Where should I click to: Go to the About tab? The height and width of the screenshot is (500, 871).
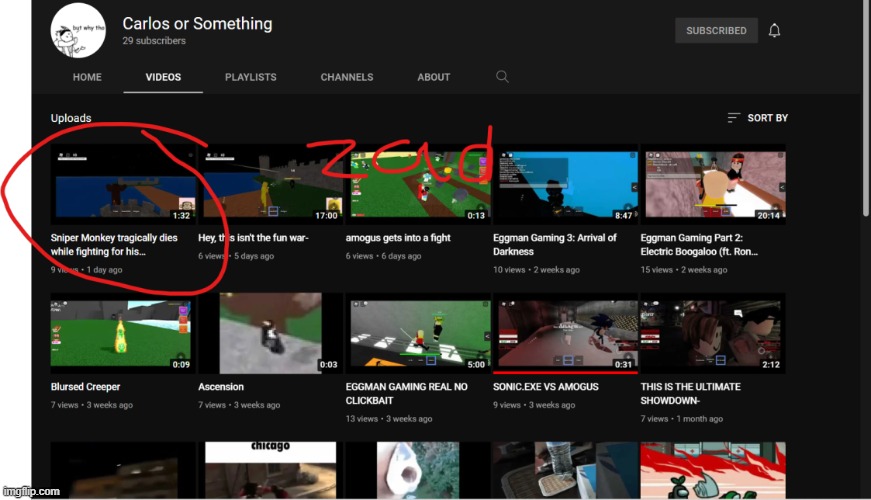pos(433,77)
